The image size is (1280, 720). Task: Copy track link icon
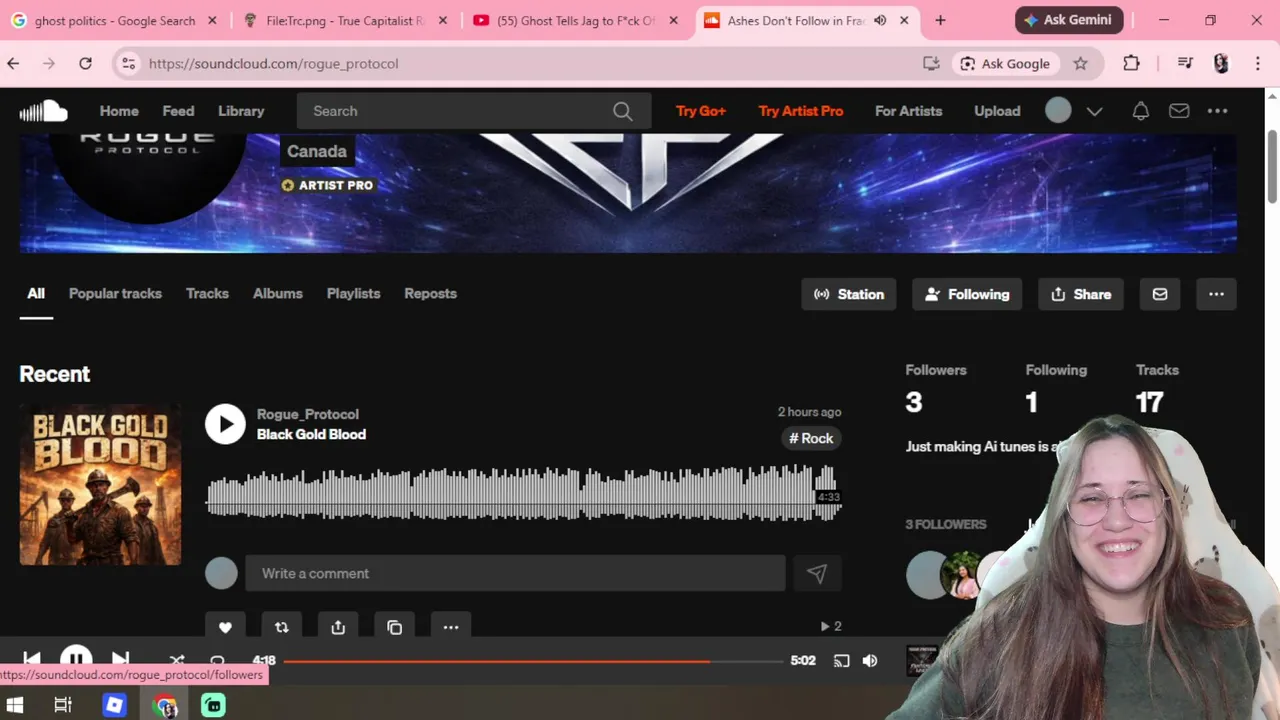point(394,627)
